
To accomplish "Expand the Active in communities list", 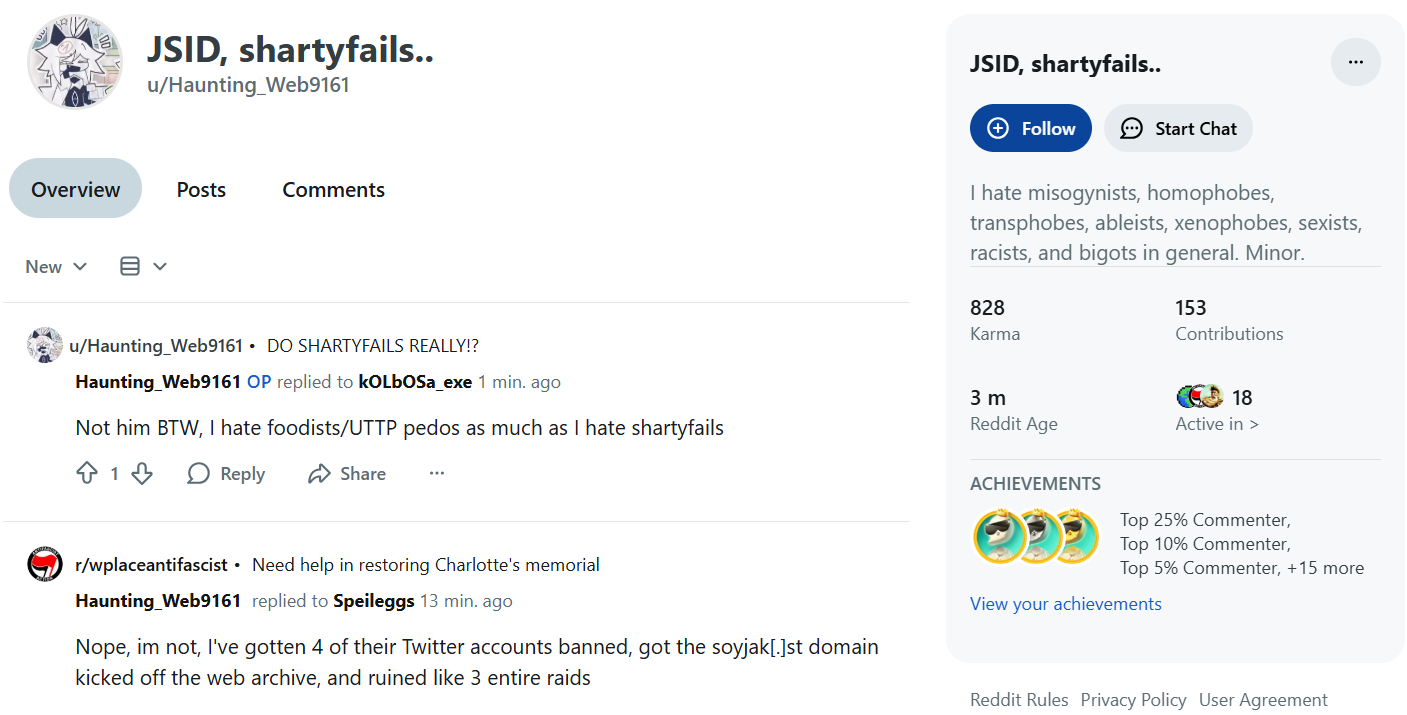I will 1217,424.
